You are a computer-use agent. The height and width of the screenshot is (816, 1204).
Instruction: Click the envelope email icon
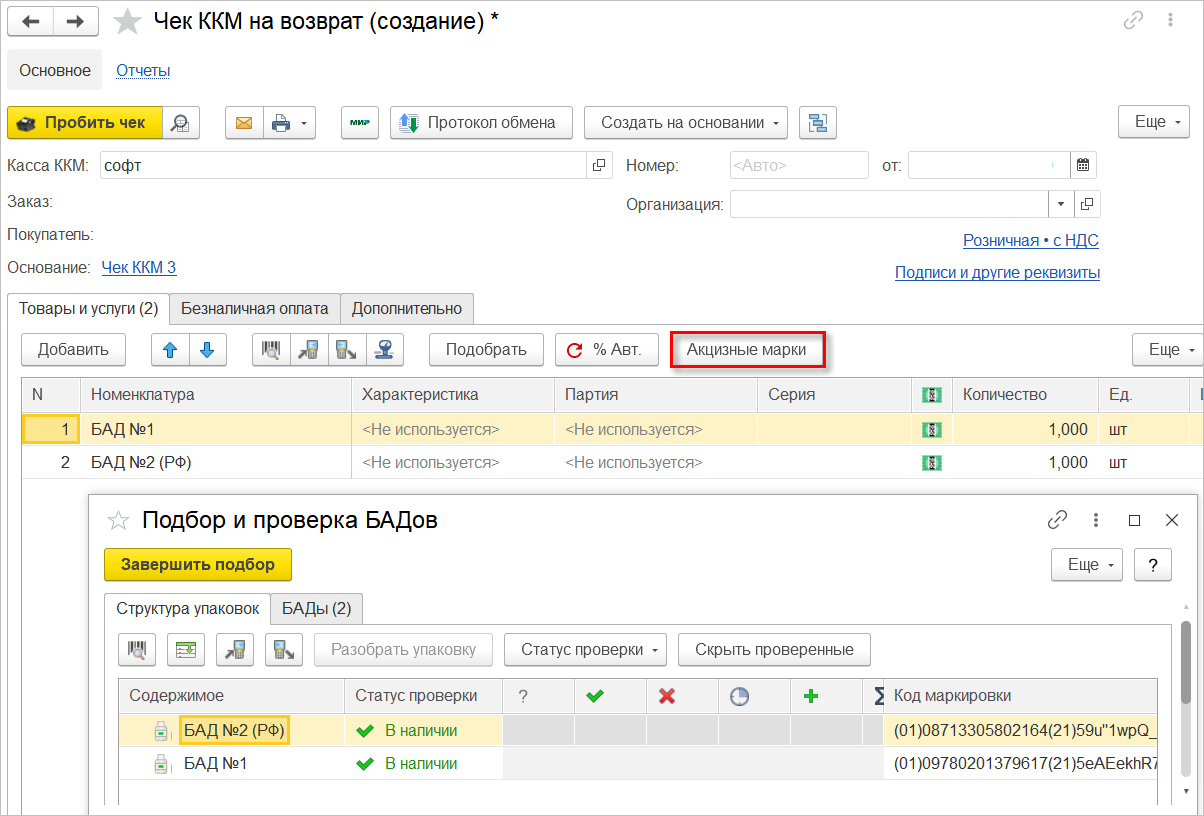pyautogui.click(x=243, y=123)
